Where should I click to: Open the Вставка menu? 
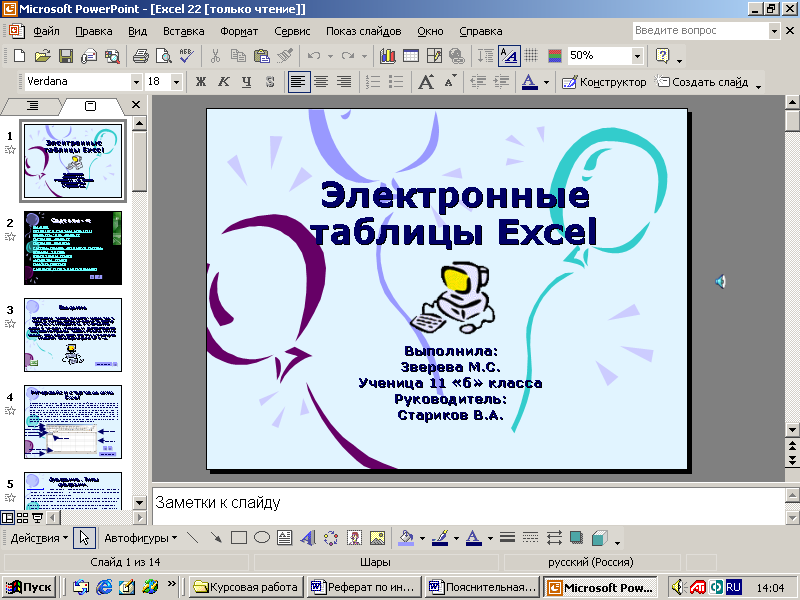pyautogui.click(x=184, y=31)
